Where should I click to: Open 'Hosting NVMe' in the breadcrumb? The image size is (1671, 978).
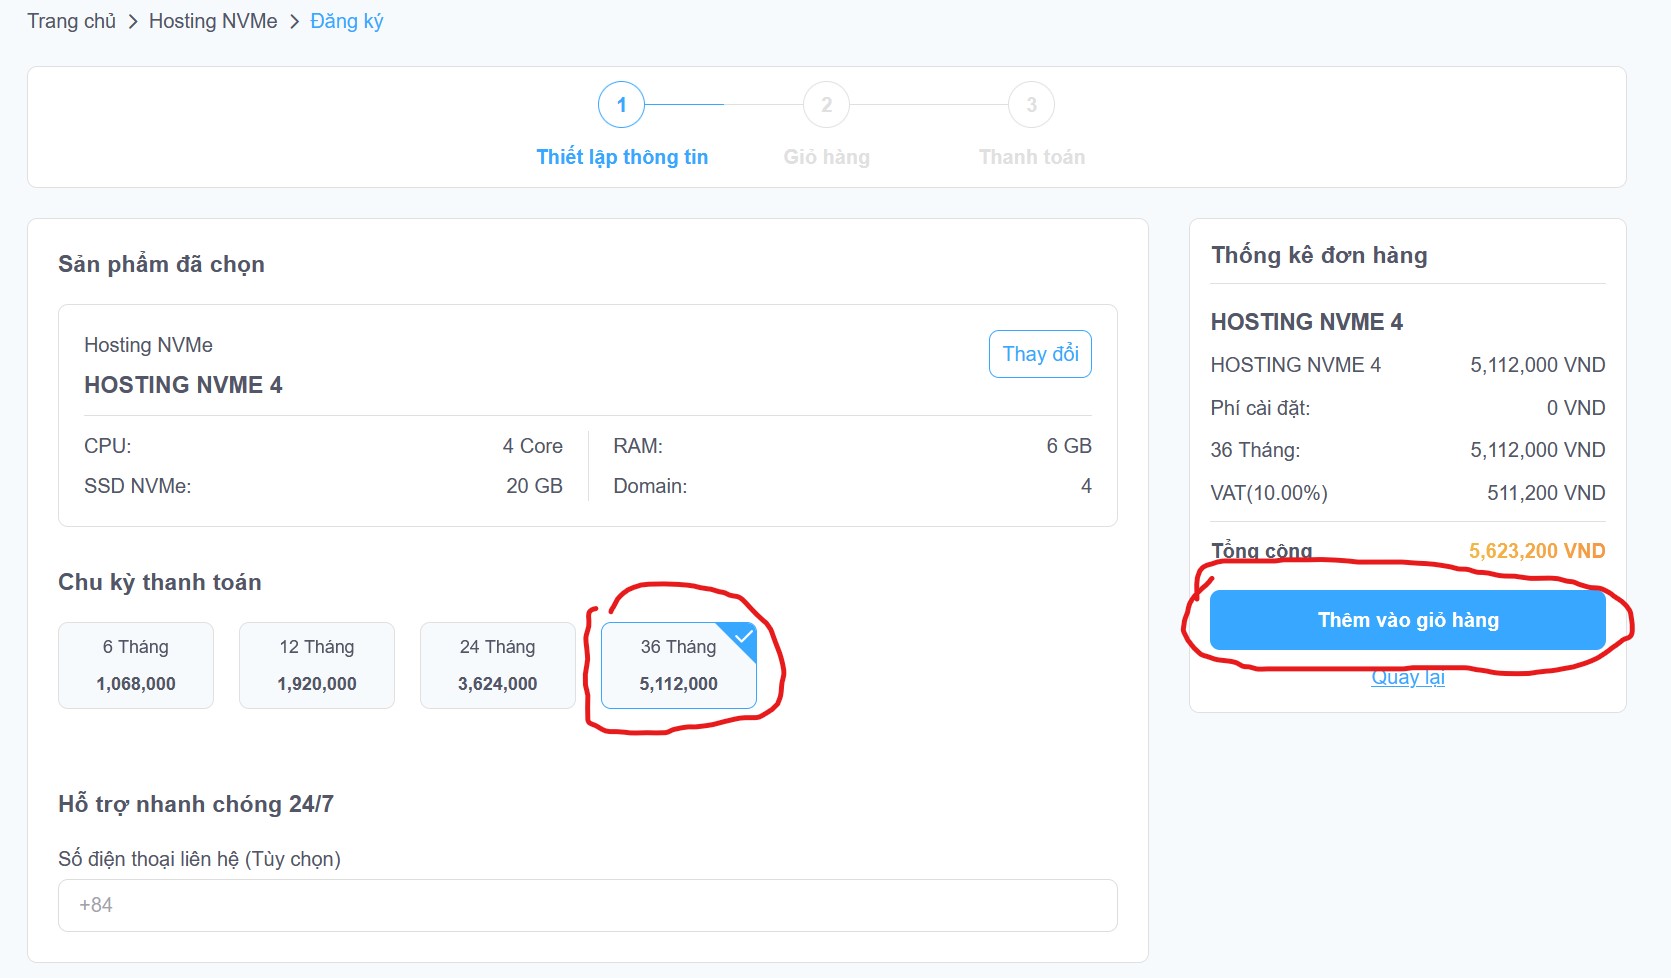212,20
